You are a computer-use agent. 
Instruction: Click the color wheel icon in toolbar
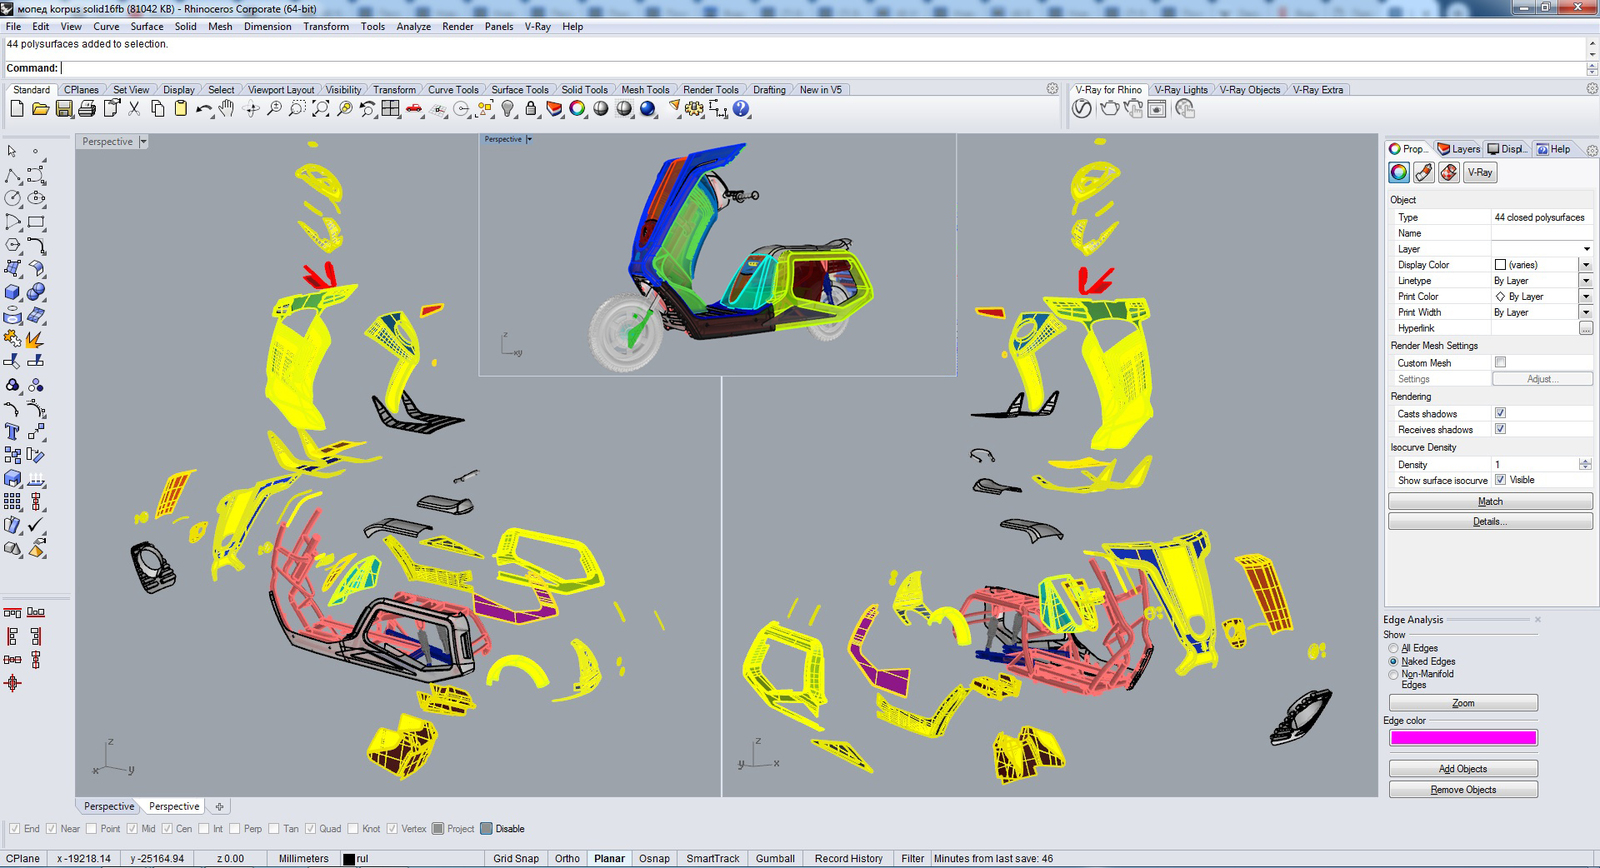pyautogui.click(x=577, y=109)
